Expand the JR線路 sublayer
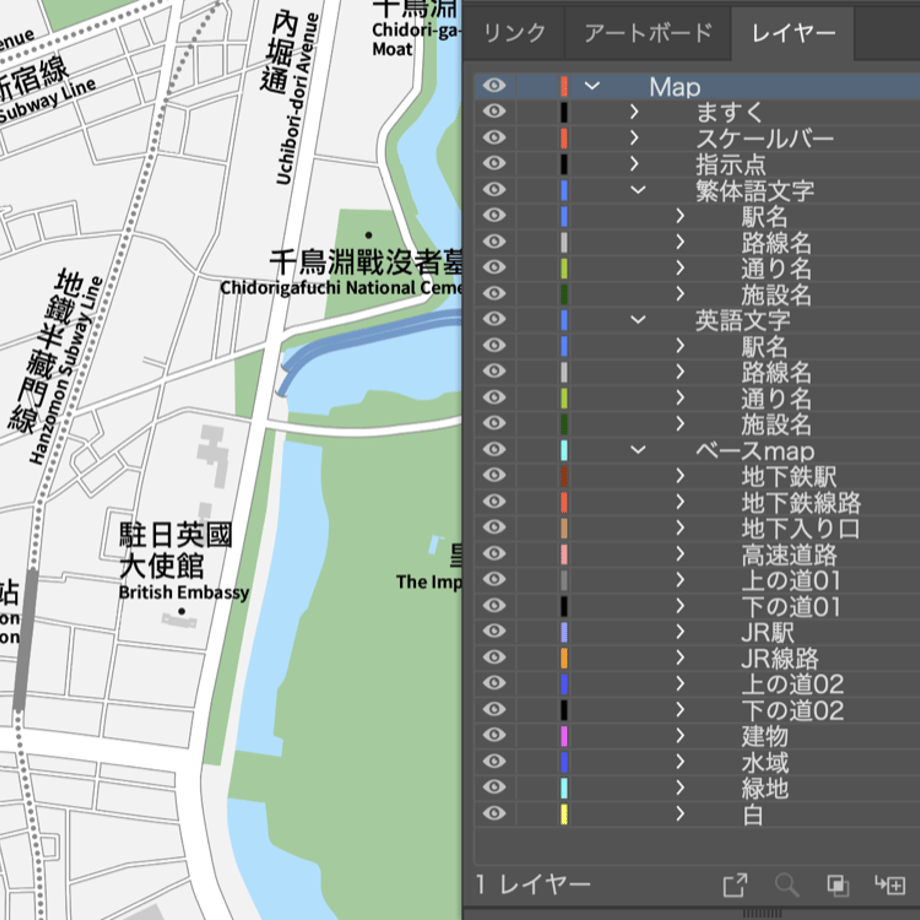The height and width of the screenshot is (920, 920). pos(680,657)
